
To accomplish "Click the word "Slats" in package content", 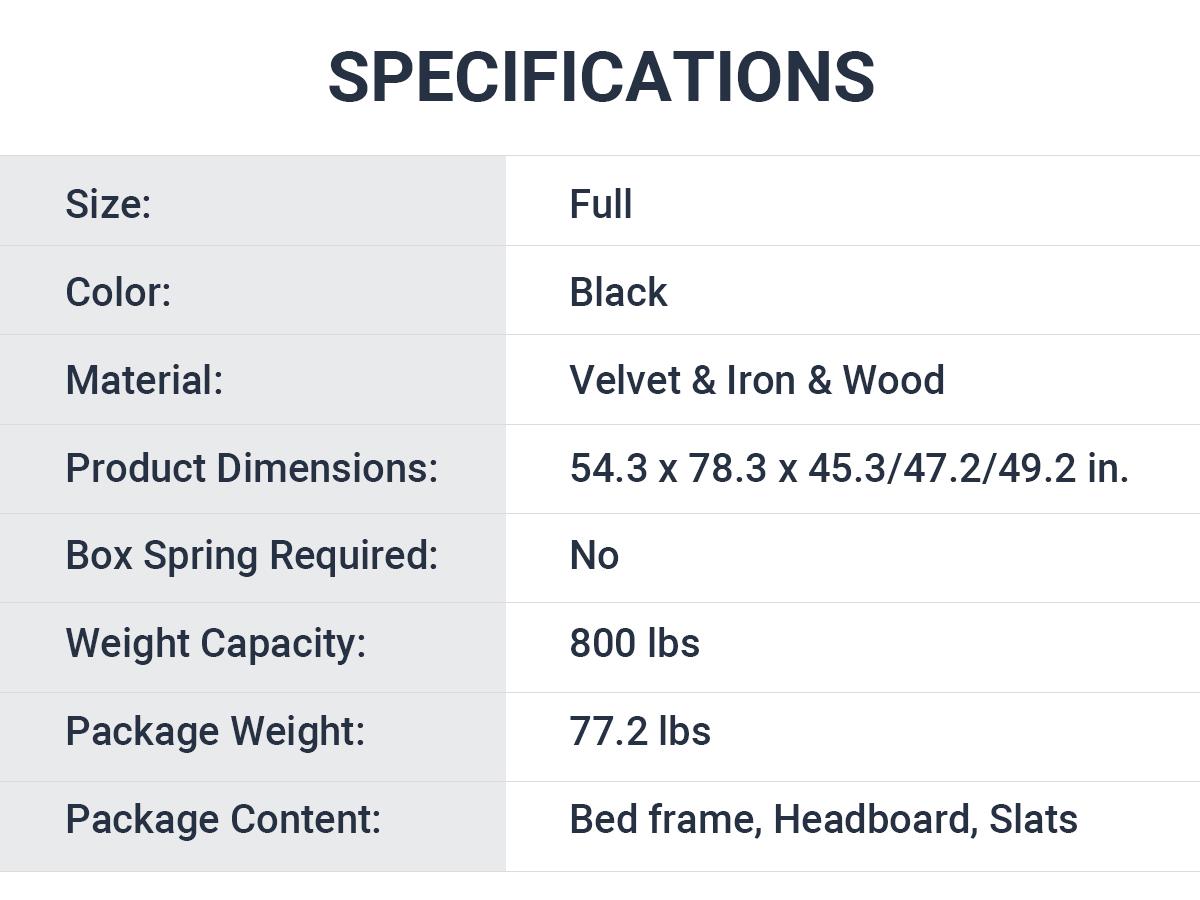I will pos(1033,819).
